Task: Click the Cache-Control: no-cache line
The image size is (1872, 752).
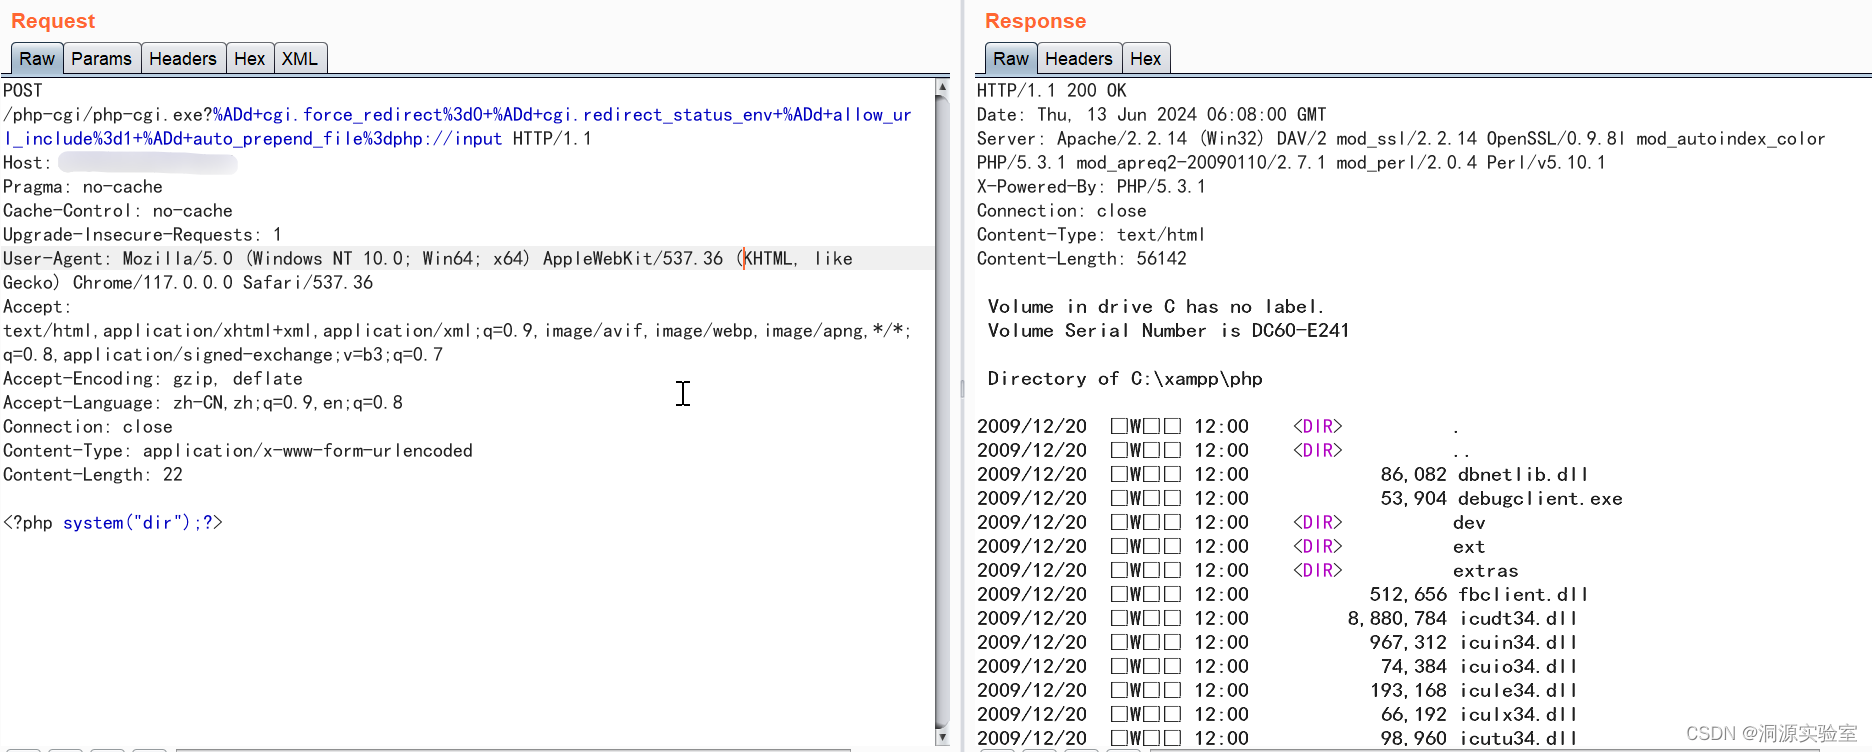Action: click(118, 211)
